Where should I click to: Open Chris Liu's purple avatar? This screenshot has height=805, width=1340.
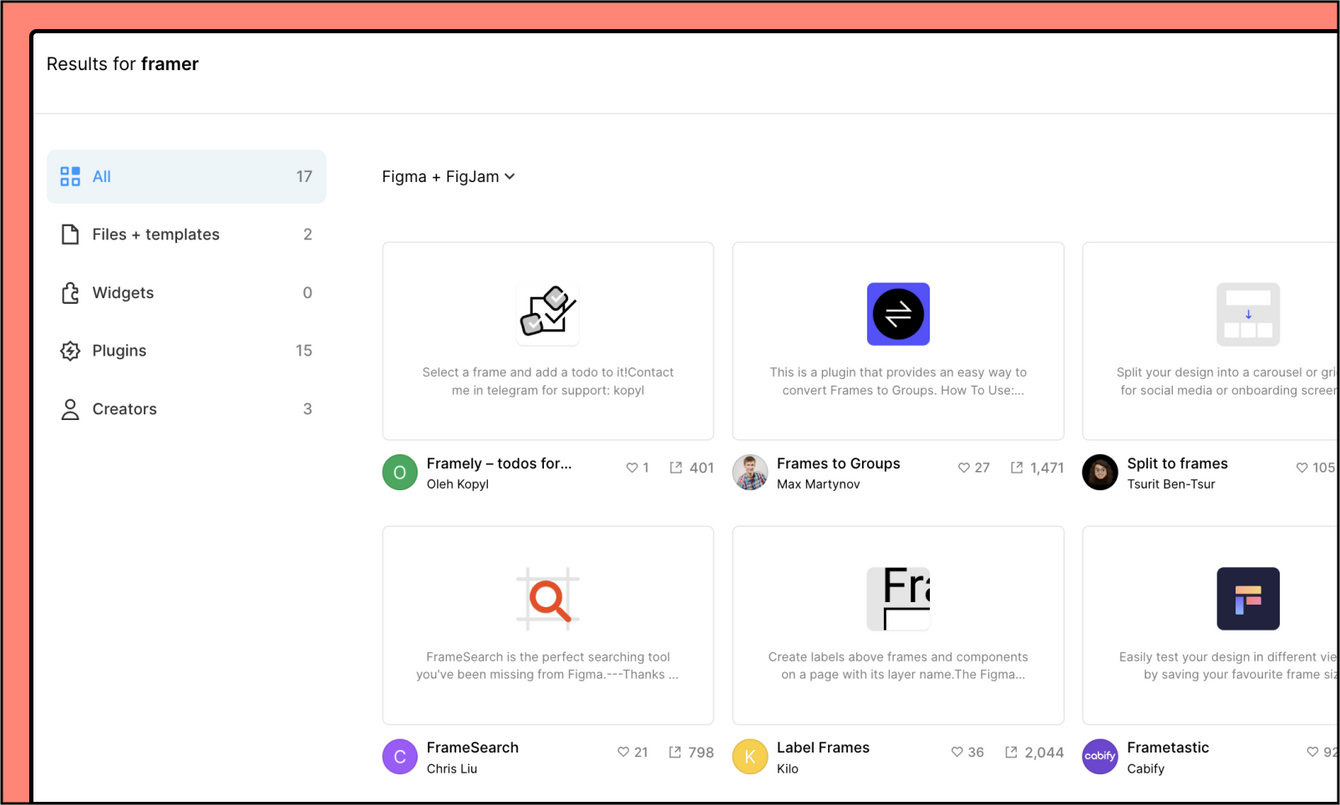[x=400, y=757]
